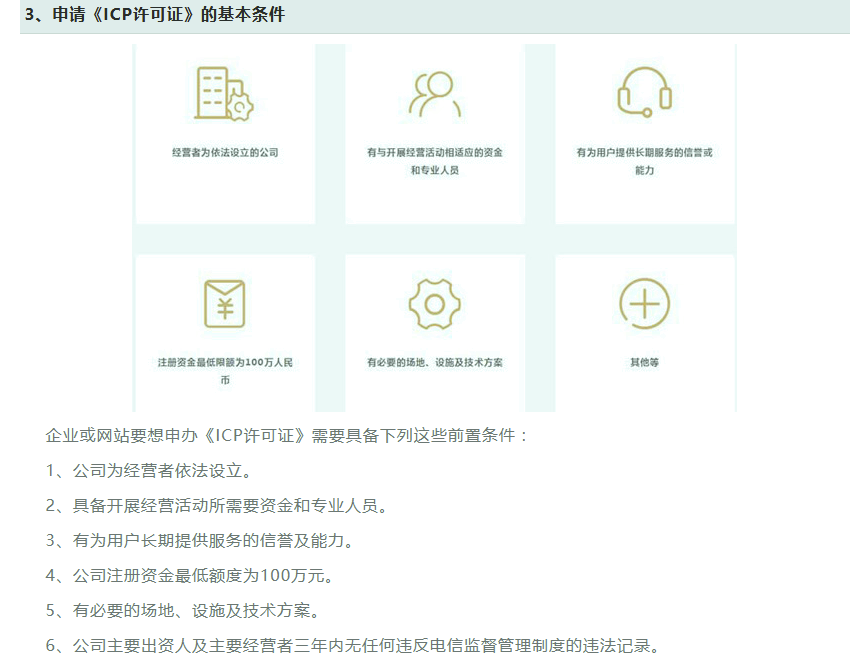Screen dimensions: 858x662
Task: Click the envelope icon with yen symbol
Action: pos(222,305)
